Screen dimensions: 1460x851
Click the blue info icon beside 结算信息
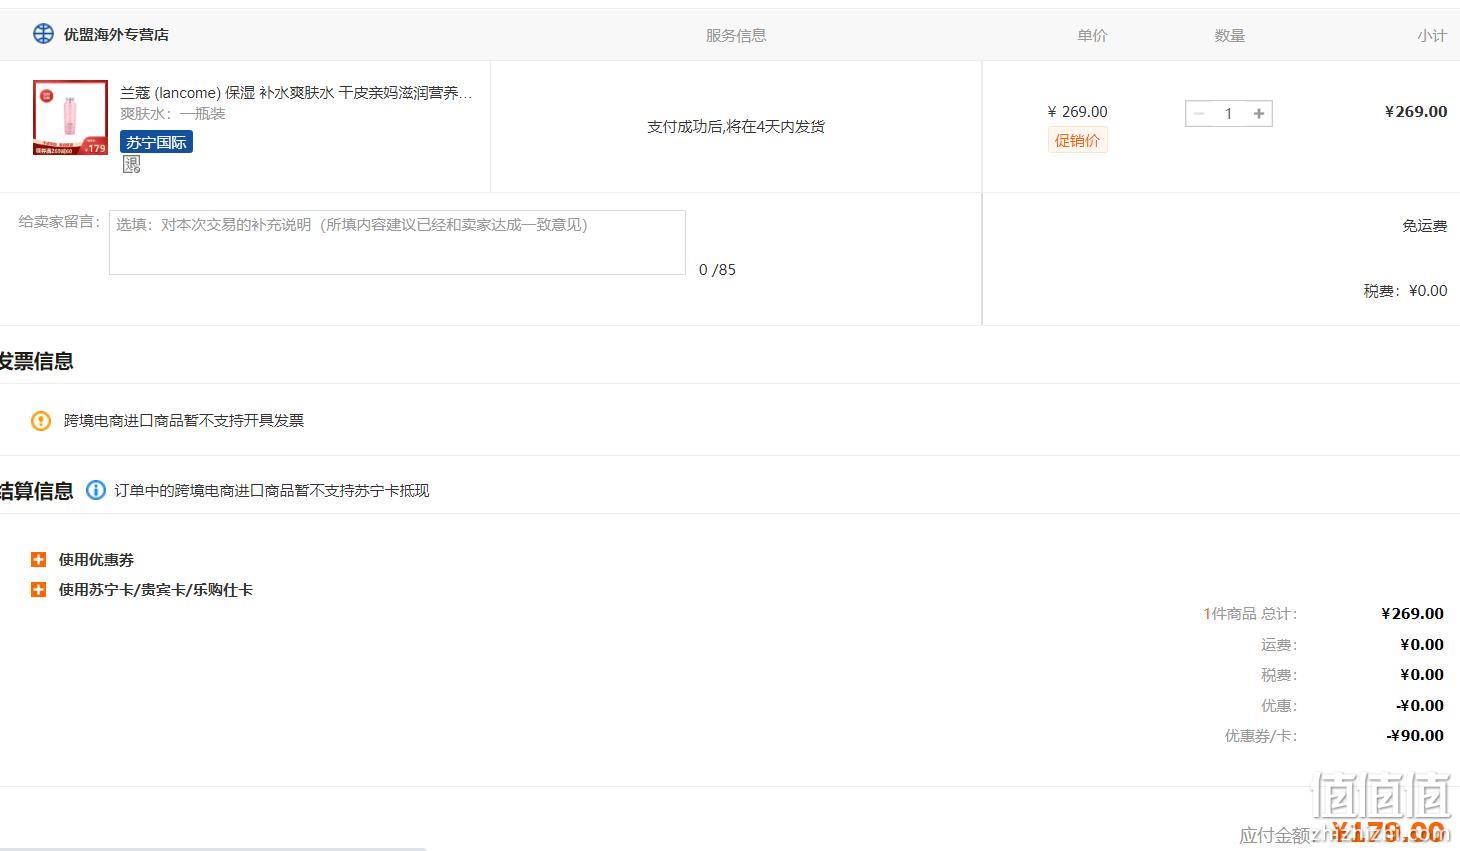pyautogui.click(x=96, y=490)
